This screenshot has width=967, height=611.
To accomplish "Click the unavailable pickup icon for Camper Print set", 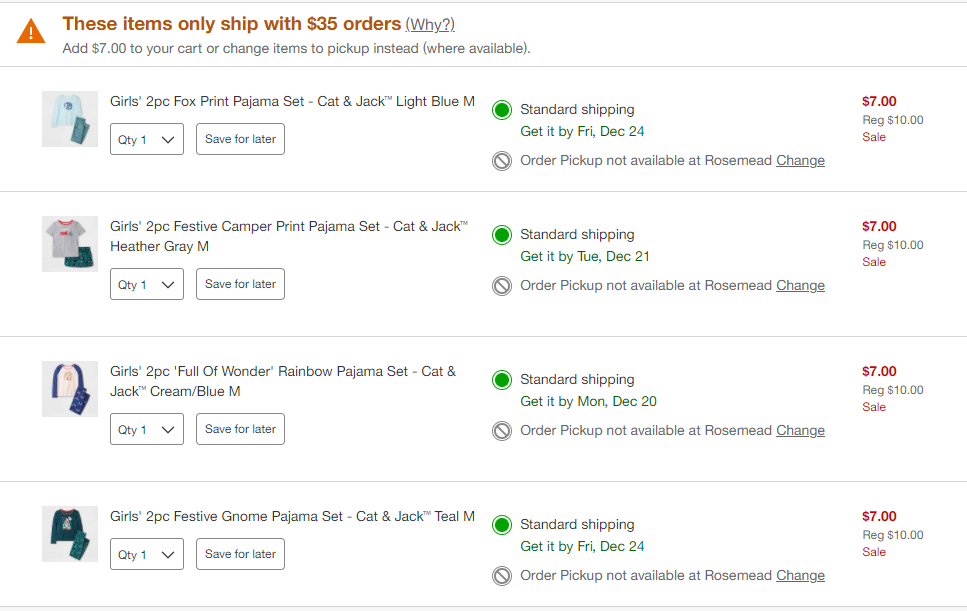I will (502, 286).
